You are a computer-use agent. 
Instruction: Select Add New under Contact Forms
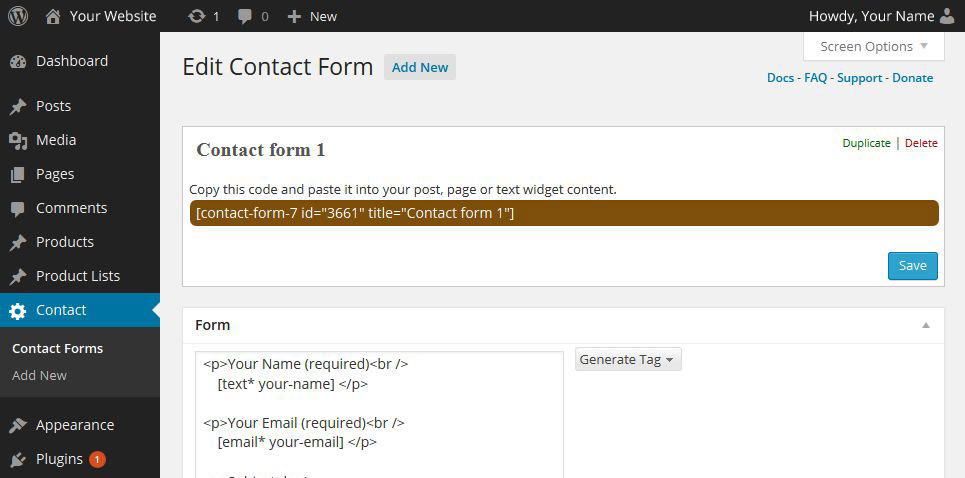pyautogui.click(x=39, y=375)
